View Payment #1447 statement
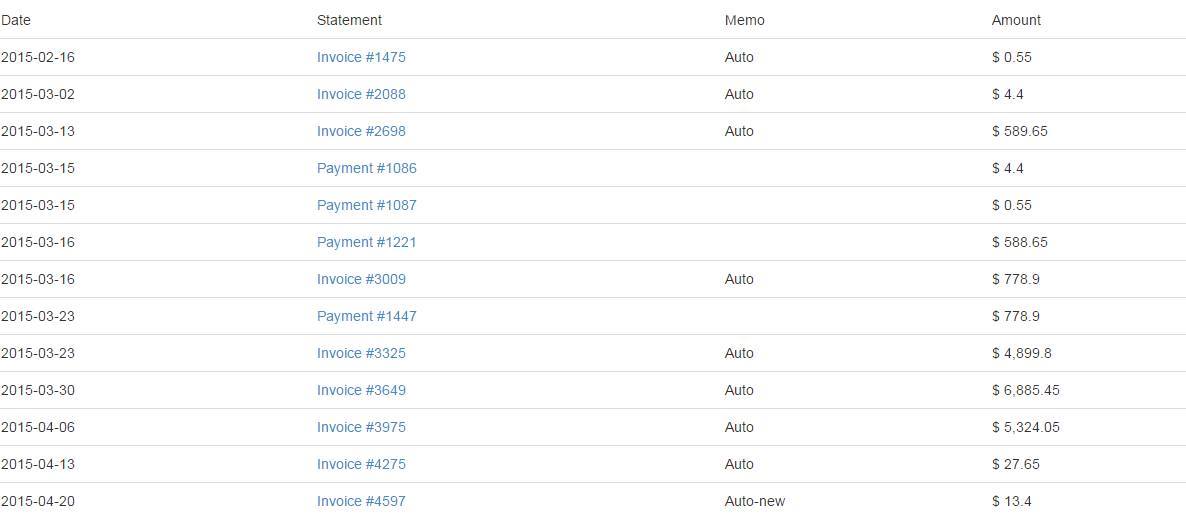The image size is (1186, 529). pyautogui.click(x=366, y=316)
